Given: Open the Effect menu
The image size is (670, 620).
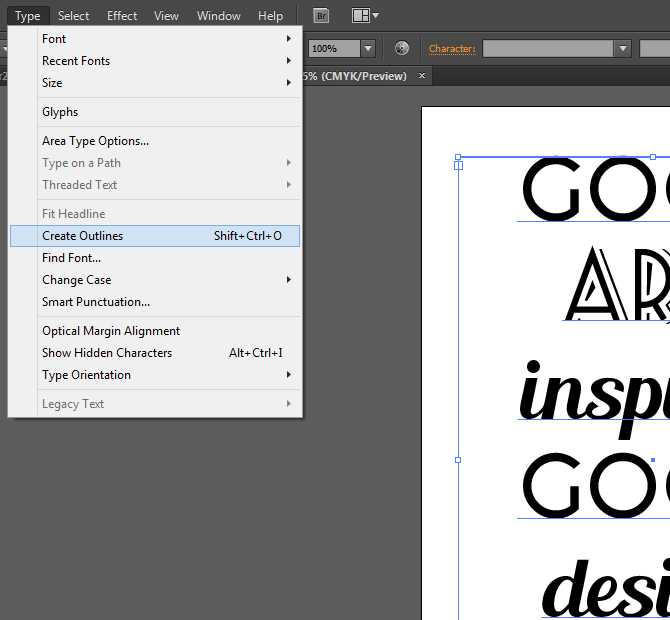Looking at the screenshot, I should pyautogui.click(x=122, y=16).
